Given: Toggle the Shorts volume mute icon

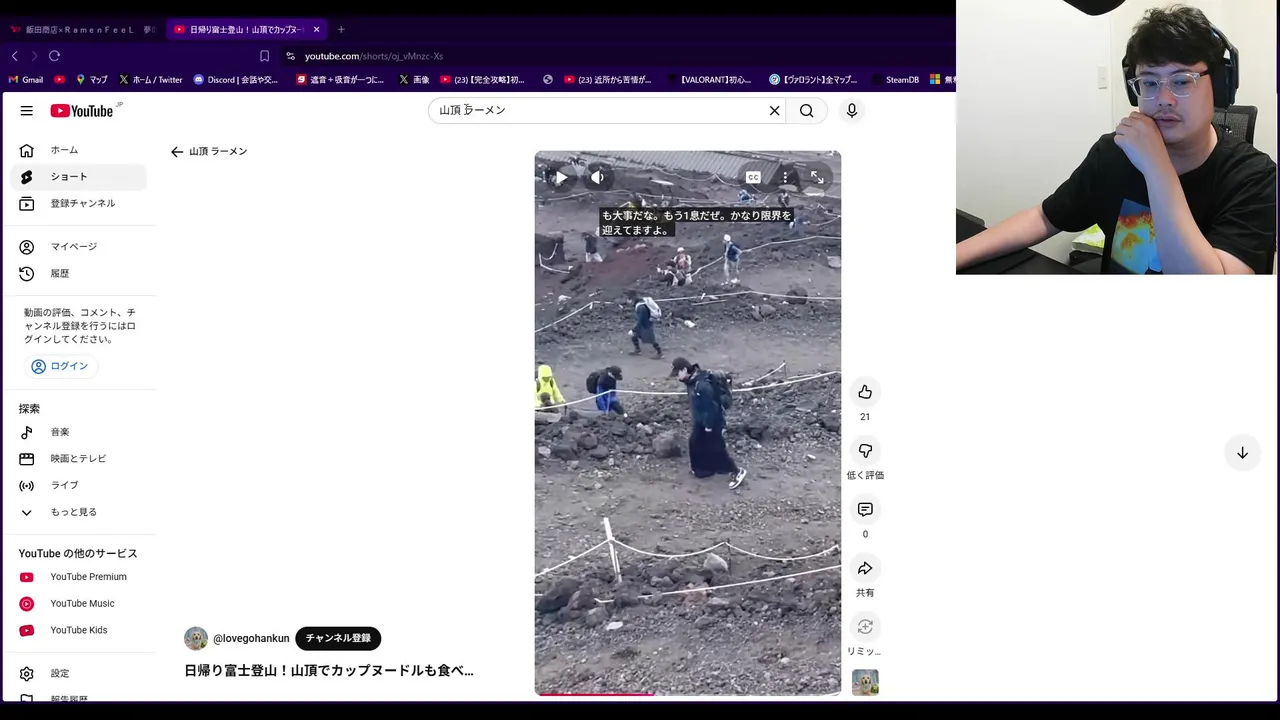Looking at the screenshot, I should [597, 178].
